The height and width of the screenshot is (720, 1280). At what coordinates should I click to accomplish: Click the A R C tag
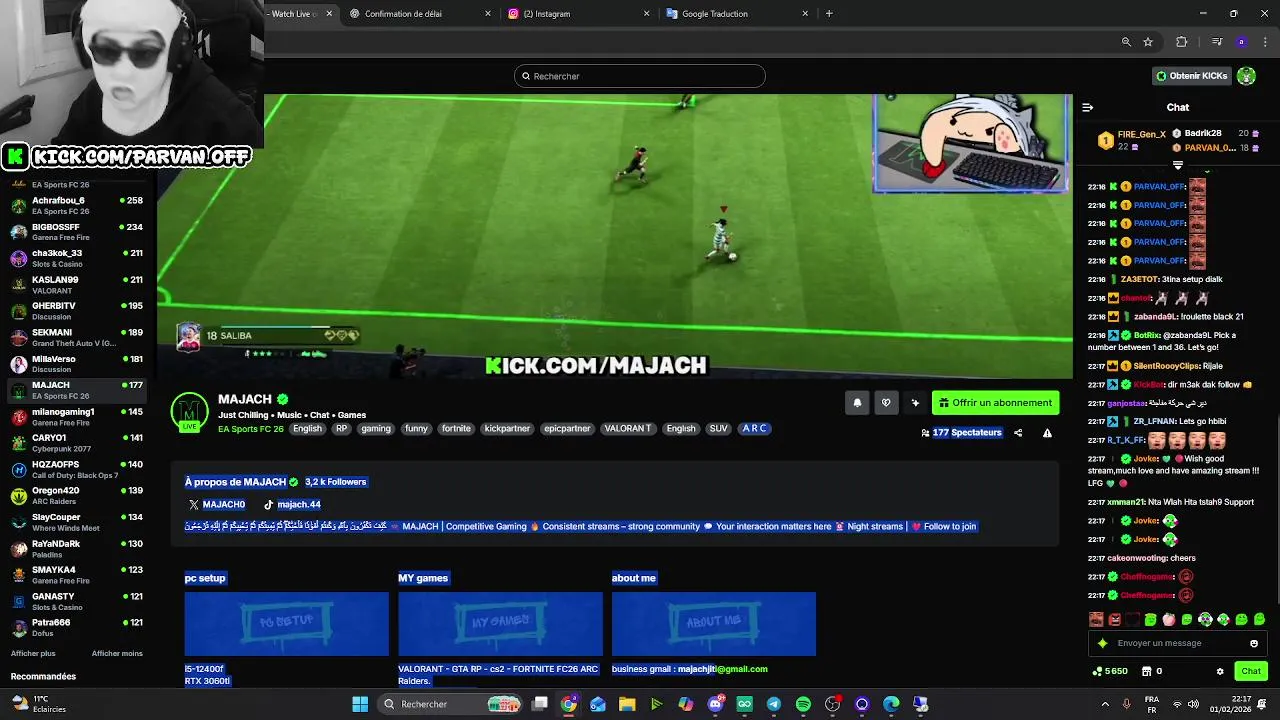[x=754, y=429]
